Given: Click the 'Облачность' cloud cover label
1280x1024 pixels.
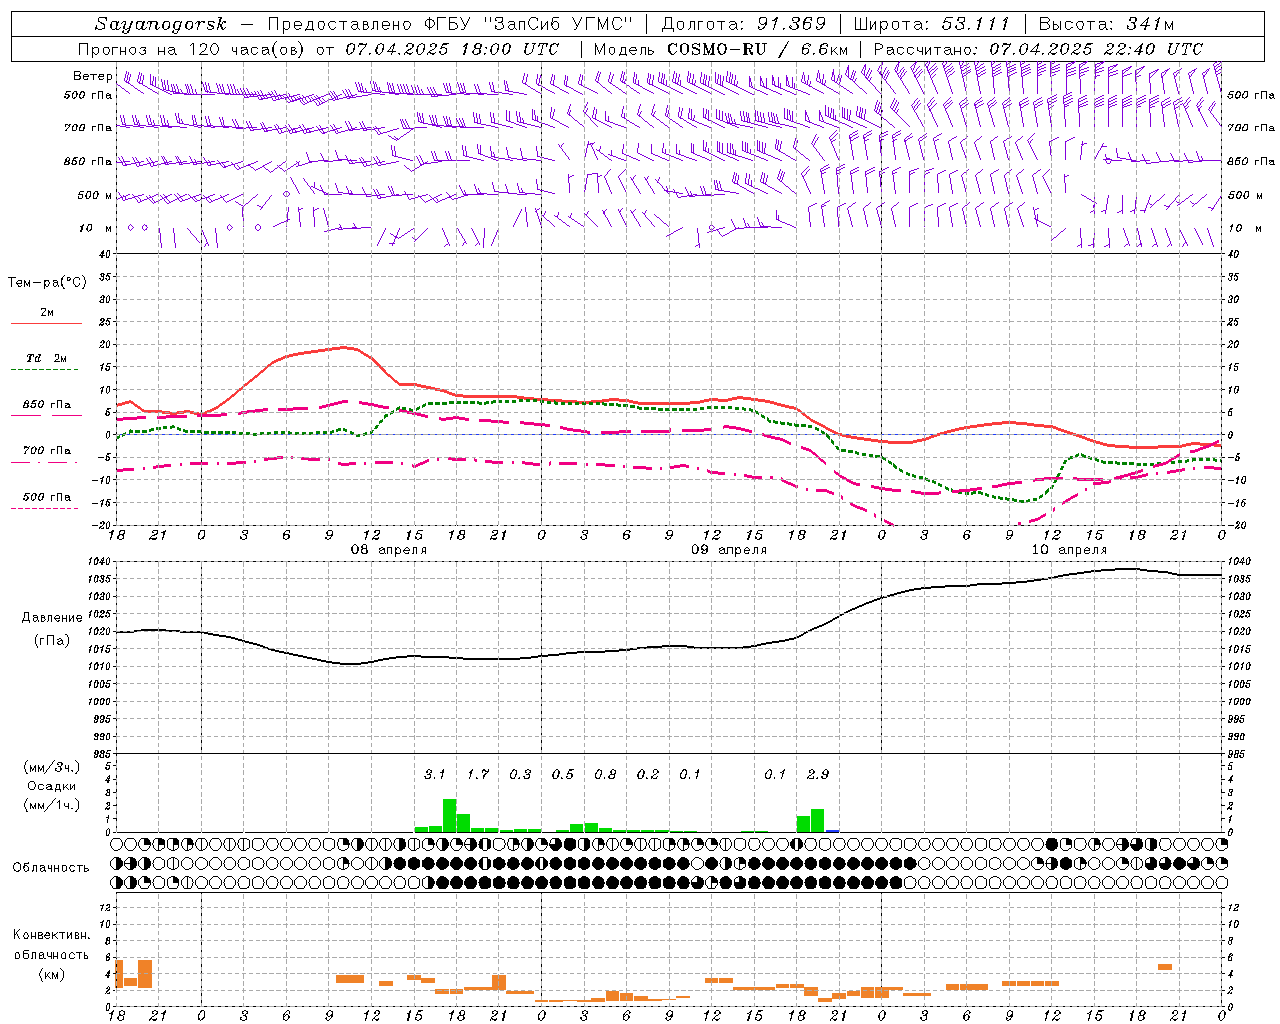Looking at the screenshot, I should pos(51,868).
